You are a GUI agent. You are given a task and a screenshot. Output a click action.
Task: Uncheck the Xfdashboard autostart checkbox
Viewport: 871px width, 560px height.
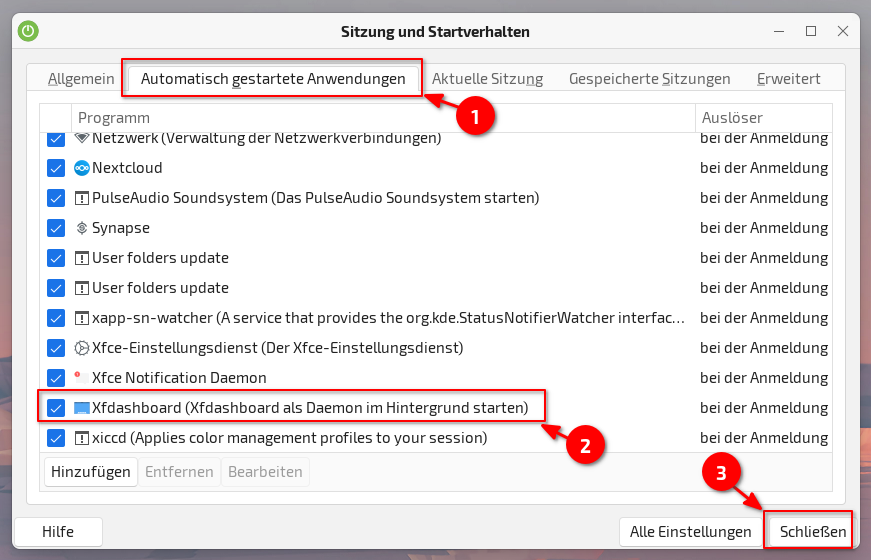56,408
